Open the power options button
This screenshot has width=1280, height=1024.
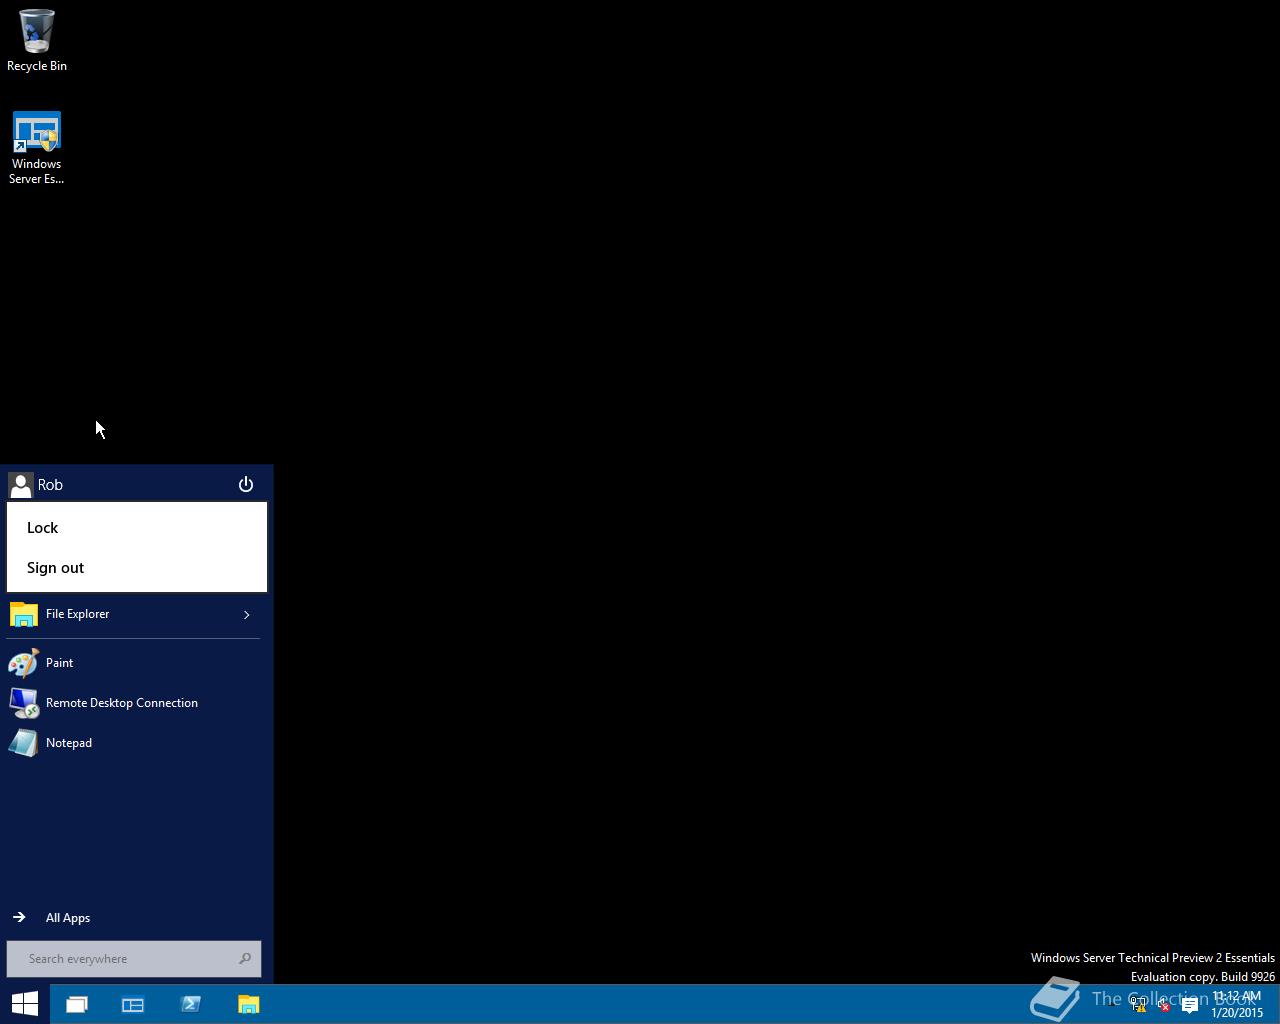click(246, 485)
